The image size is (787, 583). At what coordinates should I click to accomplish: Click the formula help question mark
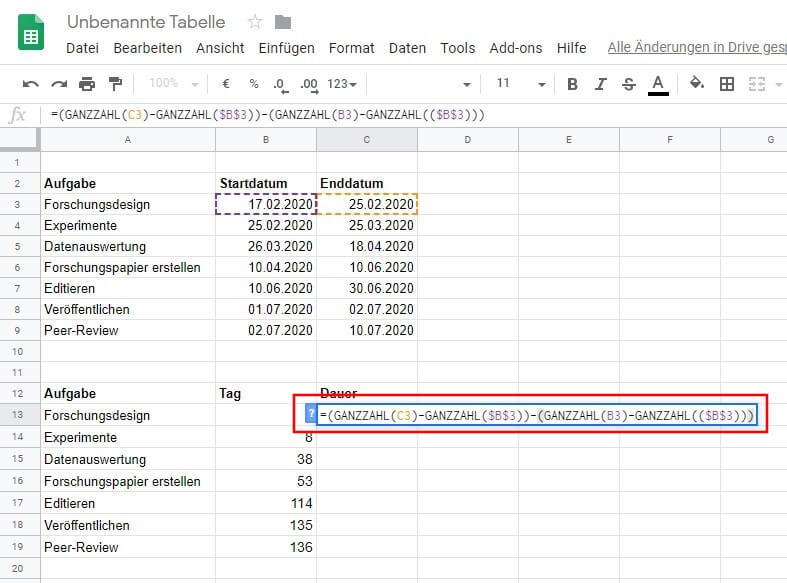tap(311, 414)
